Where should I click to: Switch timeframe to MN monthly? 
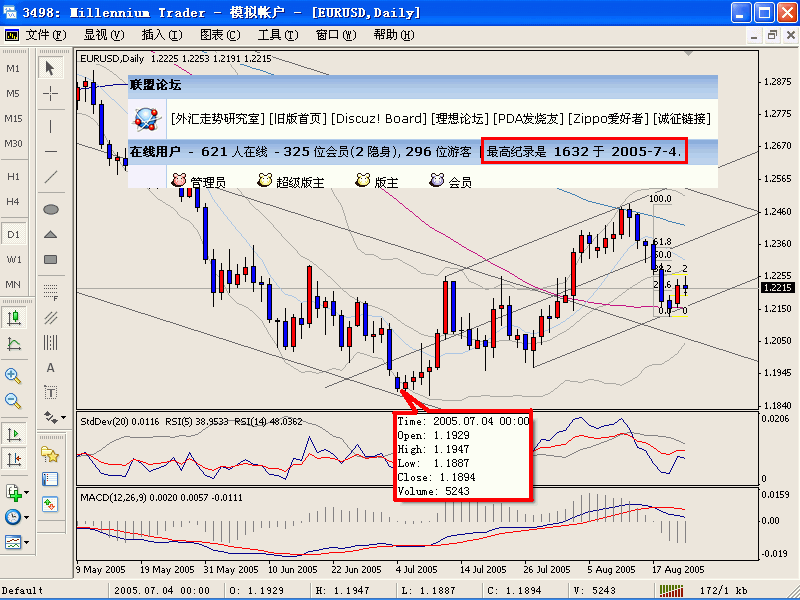[13, 284]
